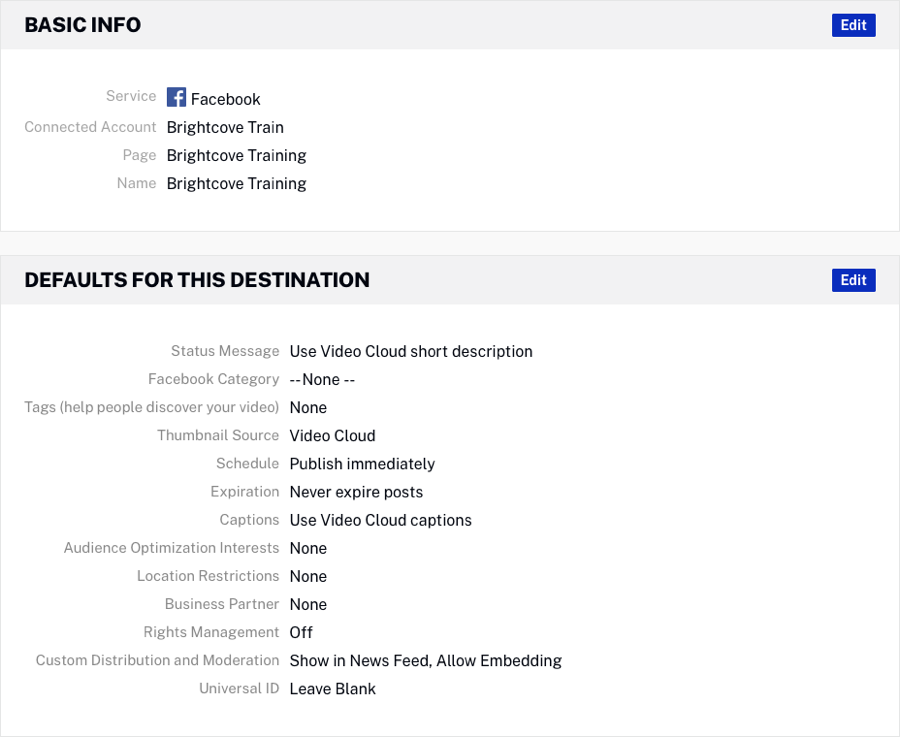This screenshot has width=900, height=737.
Task: Click the Business Partner label
Action: click(222, 604)
